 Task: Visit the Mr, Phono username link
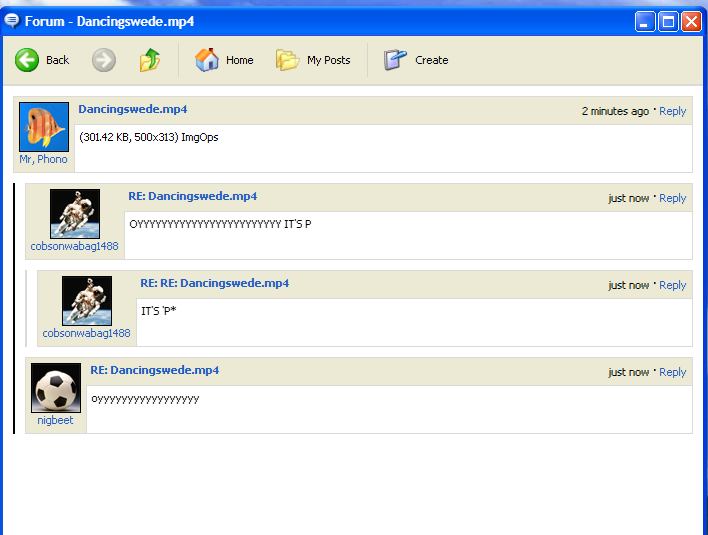pyautogui.click(x=44, y=160)
